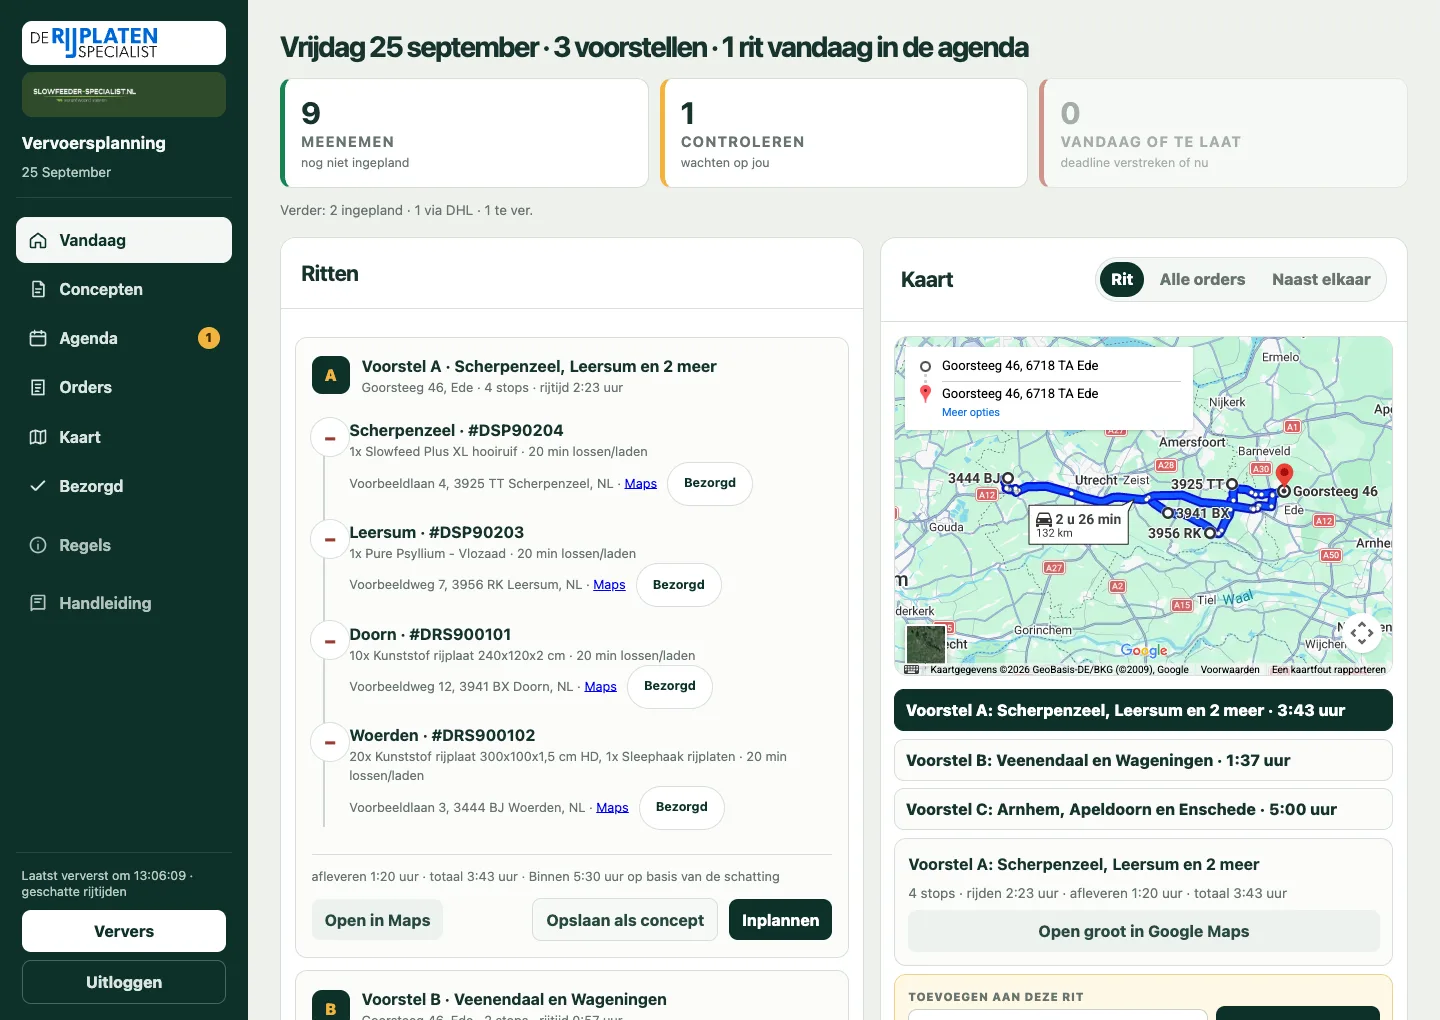Screen dimensions: 1440x1020
Task: Click the red destination pin on the map
Action: pyautogui.click(x=1285, y=475)
